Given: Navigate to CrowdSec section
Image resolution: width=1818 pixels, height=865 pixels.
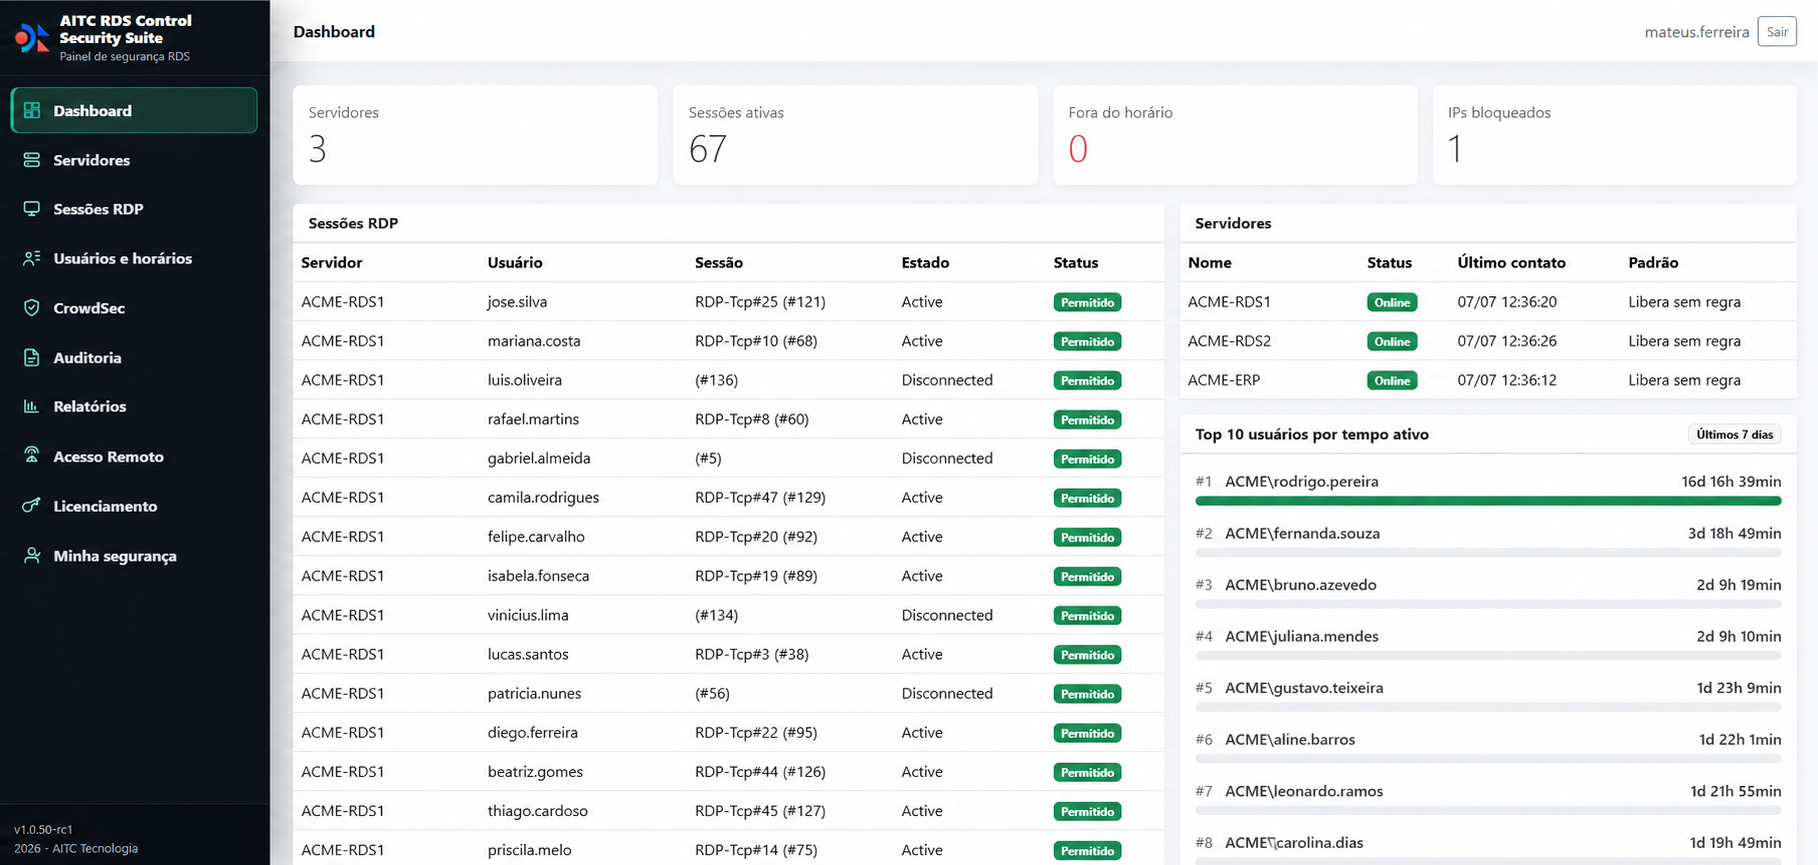Looking at the screenshot, I should [x=134, y=308].
